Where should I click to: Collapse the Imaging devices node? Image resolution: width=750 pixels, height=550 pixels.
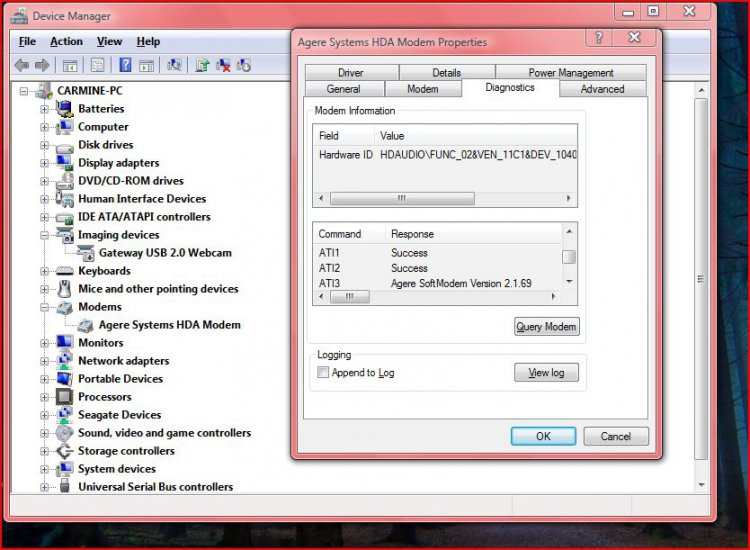click(x=44, y=235)
